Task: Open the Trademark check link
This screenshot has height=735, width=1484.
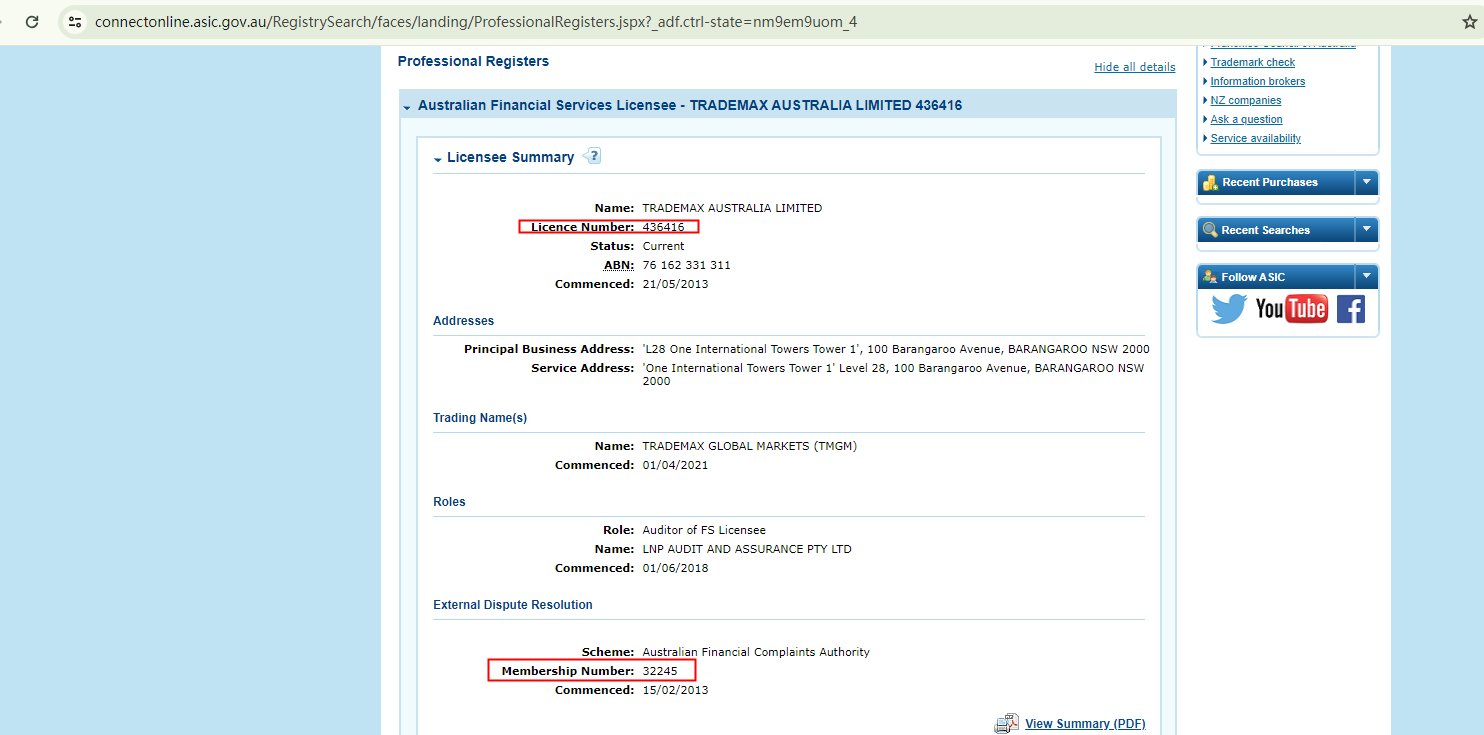Action: tap(1253, 62)
